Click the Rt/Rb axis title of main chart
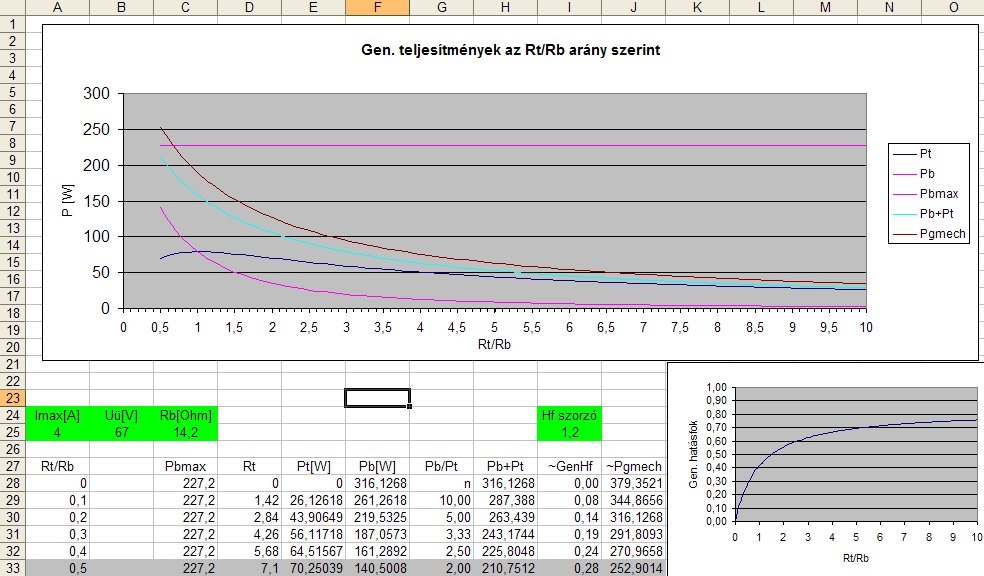This screenshot has width=984, height=576. pyautogui.click(x=494, y=344)
